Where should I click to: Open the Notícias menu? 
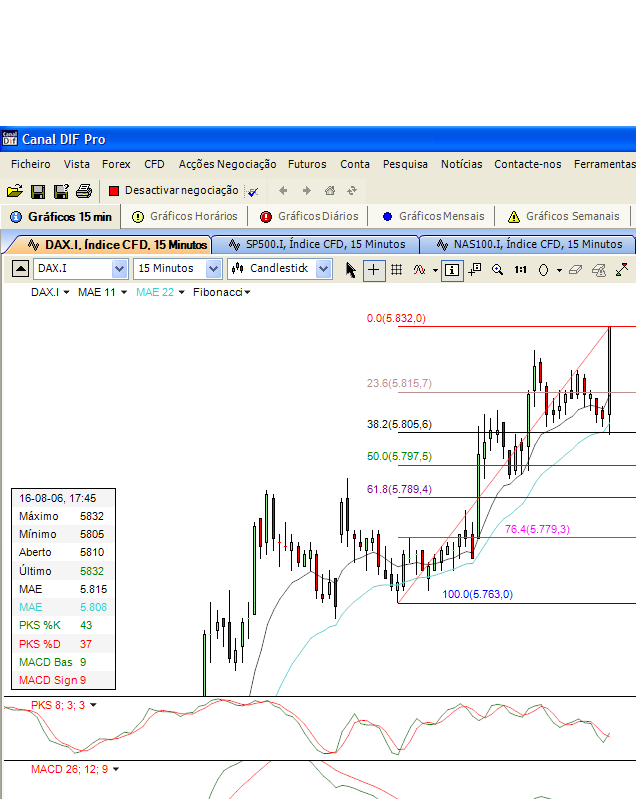point(462,164)
